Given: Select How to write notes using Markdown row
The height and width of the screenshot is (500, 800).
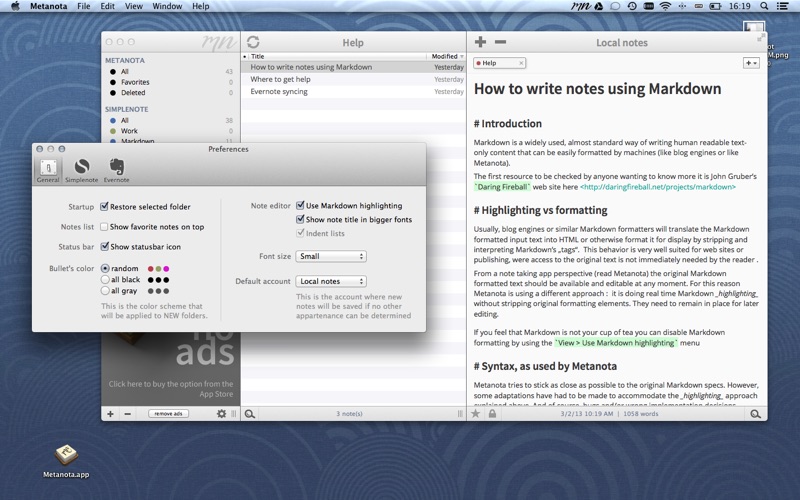Looking at the screenshot, I should pyautogui.click(x=354, y=67).
